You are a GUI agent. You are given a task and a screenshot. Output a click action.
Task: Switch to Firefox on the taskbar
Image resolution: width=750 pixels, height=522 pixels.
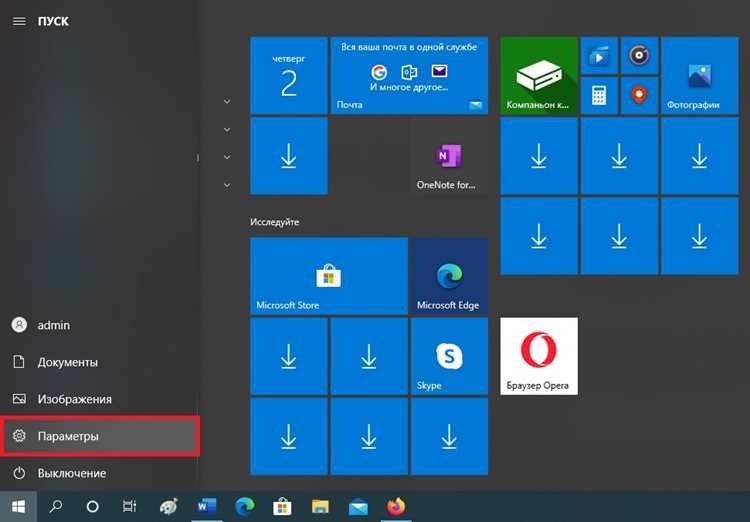point(396,506)
